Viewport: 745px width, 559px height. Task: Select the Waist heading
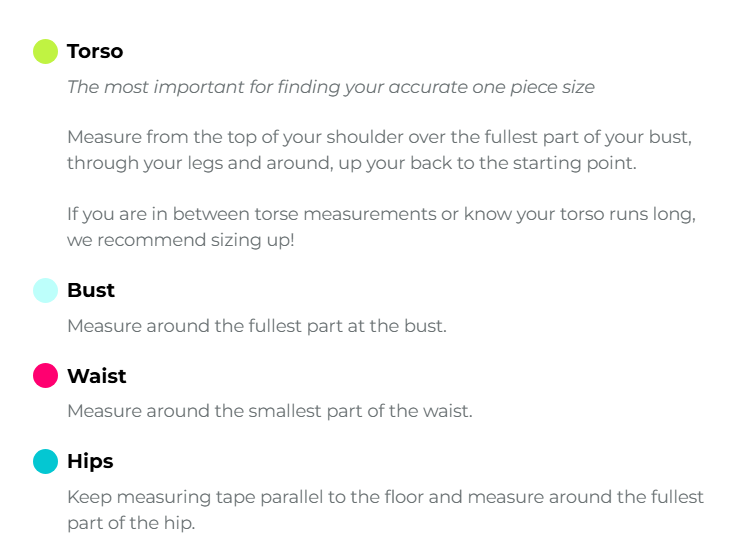[97, 376]
